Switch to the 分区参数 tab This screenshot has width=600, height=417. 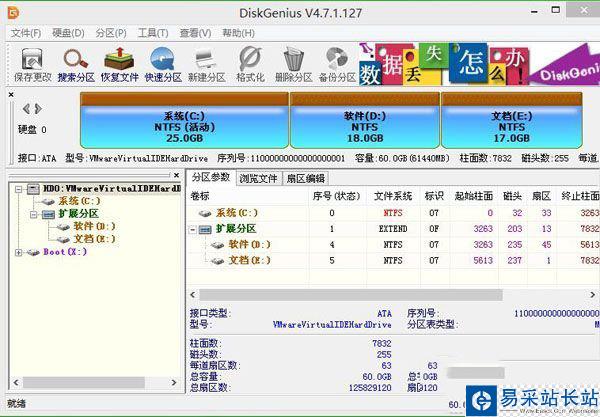point(211,177)
